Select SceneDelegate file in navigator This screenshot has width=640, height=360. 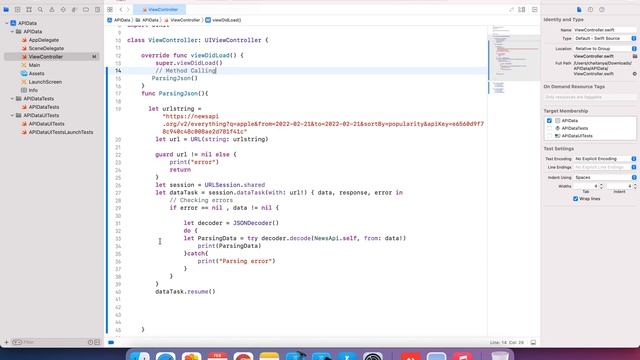click(x=46, y=48)
